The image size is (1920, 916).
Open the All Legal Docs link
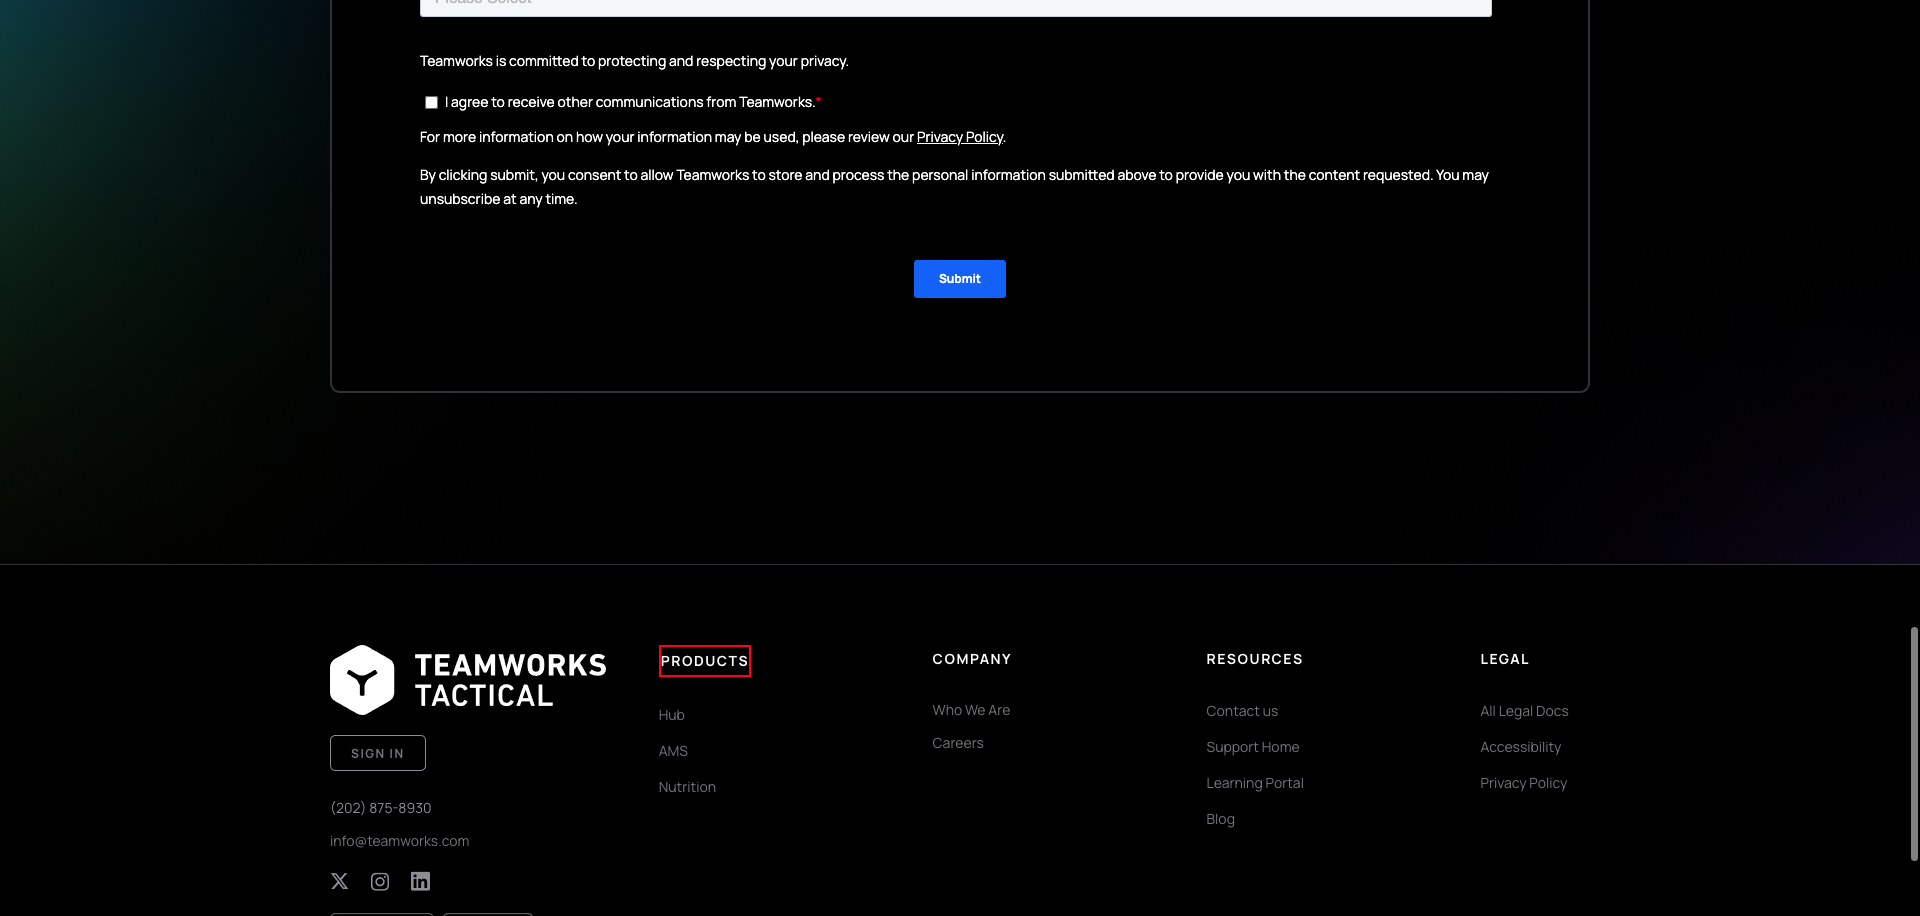[x=1524, y=711]
